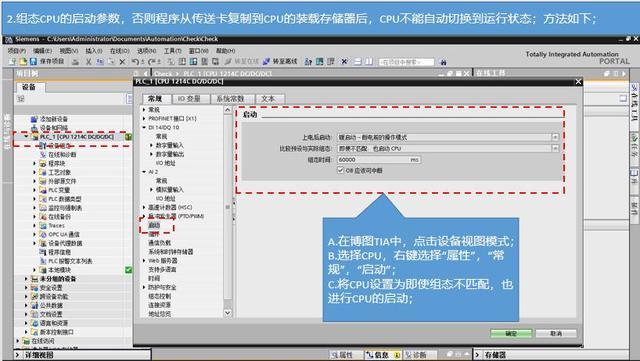This screenshot has height=361, width=640.
Task: Open the 在线(O) menu
Action: pos(120,51)
